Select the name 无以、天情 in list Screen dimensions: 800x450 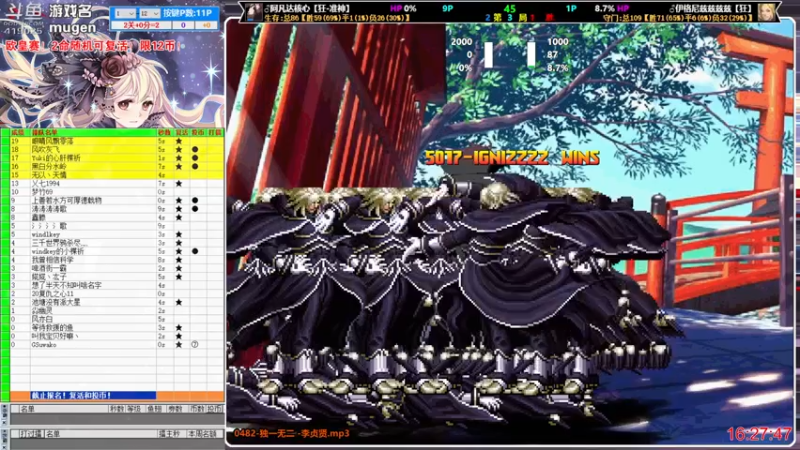click(49, 175)
